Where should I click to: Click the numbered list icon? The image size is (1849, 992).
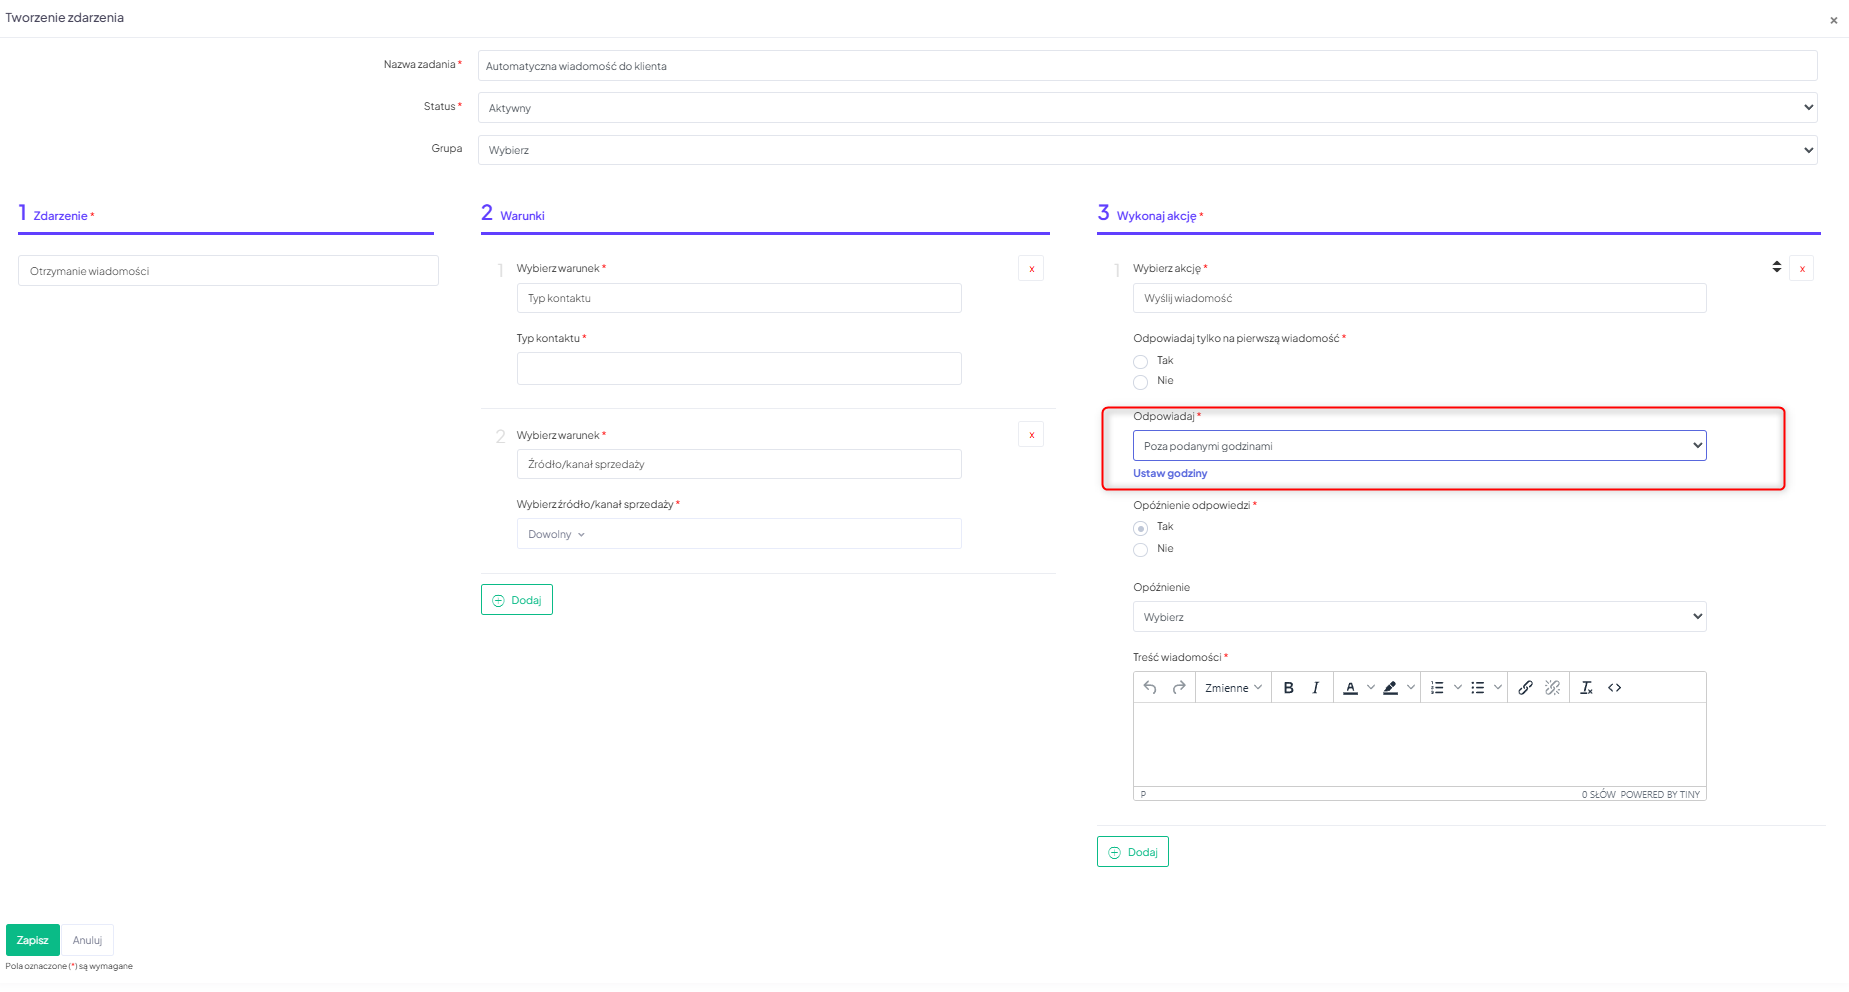(x=1437, y=688)
